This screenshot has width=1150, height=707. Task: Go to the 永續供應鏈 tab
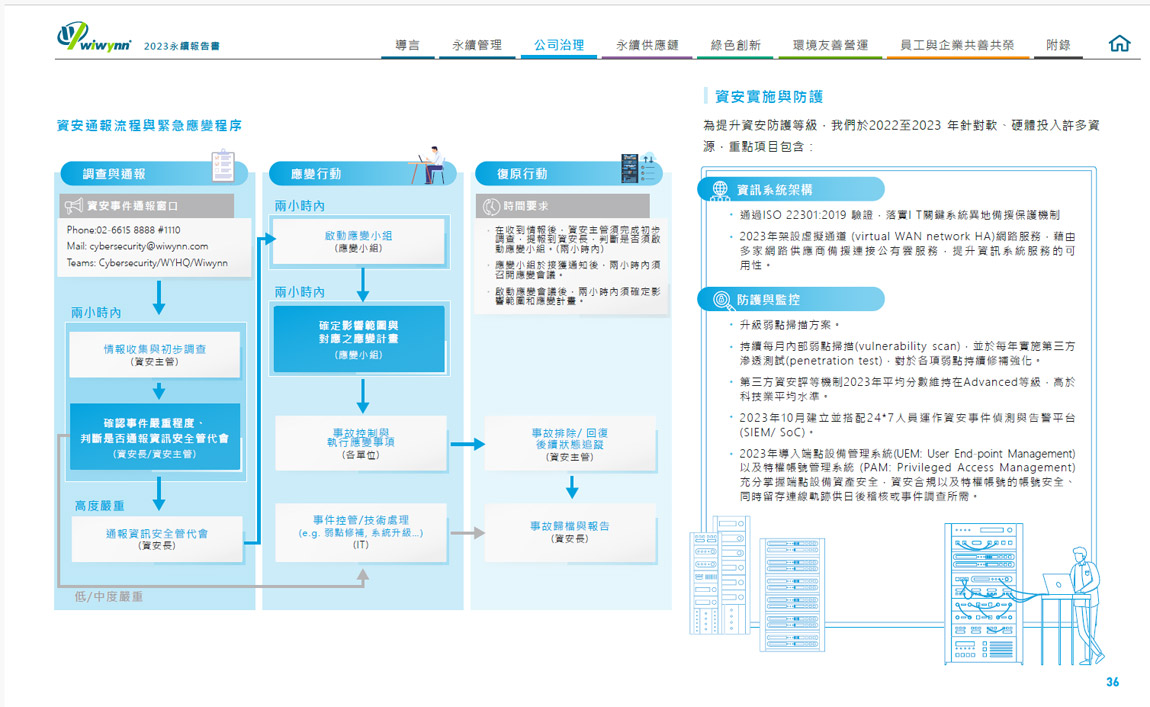pyautogui.click(x=647, y=45)
